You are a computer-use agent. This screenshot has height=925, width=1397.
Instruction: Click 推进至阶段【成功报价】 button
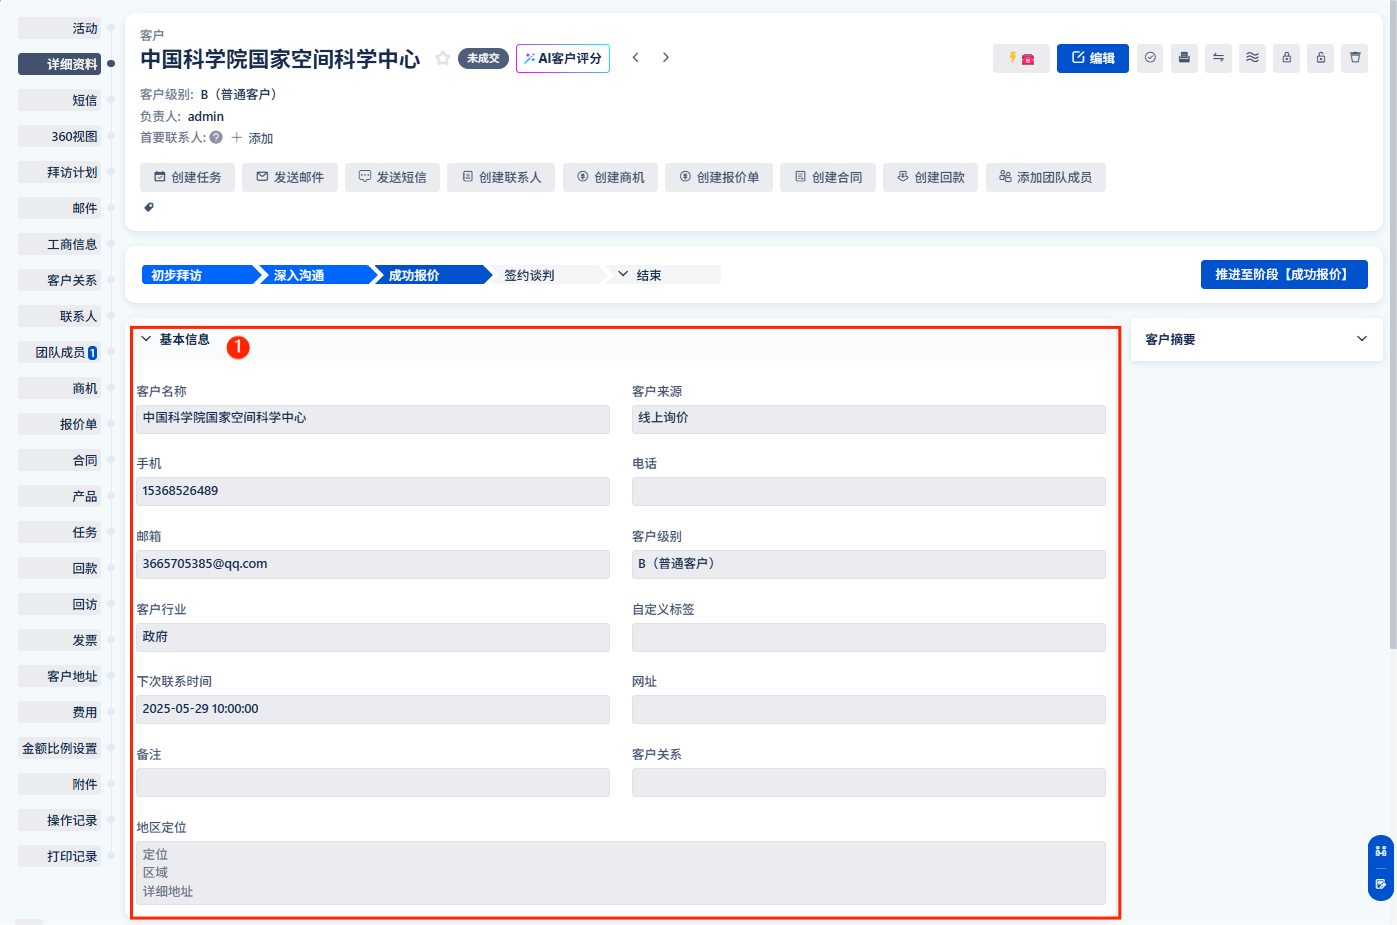[1284, 274]
